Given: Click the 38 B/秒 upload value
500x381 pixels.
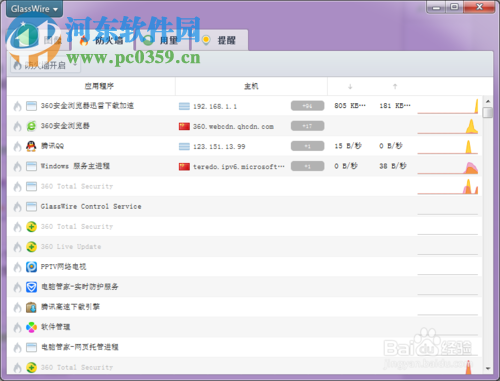Looking at the screenshot, I should pos(393,166).
